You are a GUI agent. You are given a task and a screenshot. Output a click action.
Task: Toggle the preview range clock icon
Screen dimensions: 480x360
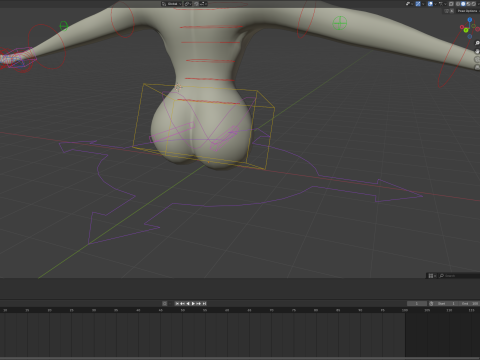pyautogui.click(x=431, y=304)
